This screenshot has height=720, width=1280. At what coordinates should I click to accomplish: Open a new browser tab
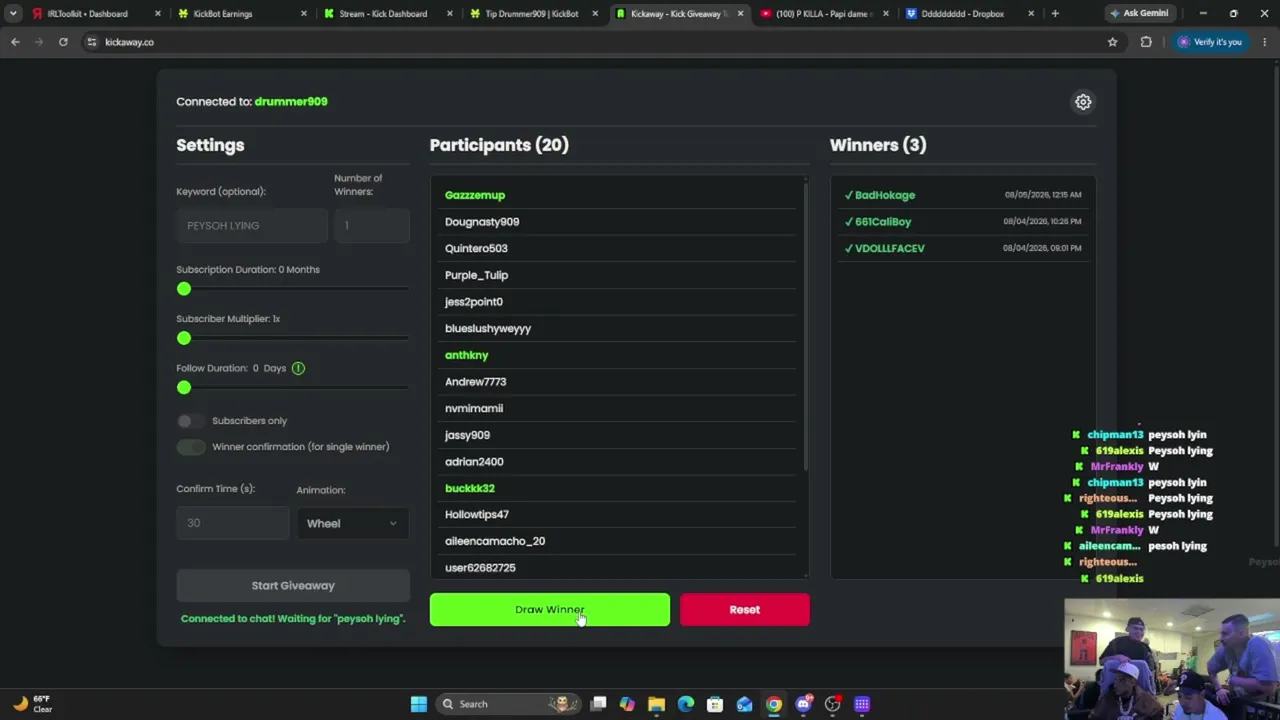[x=1055, y=14]
